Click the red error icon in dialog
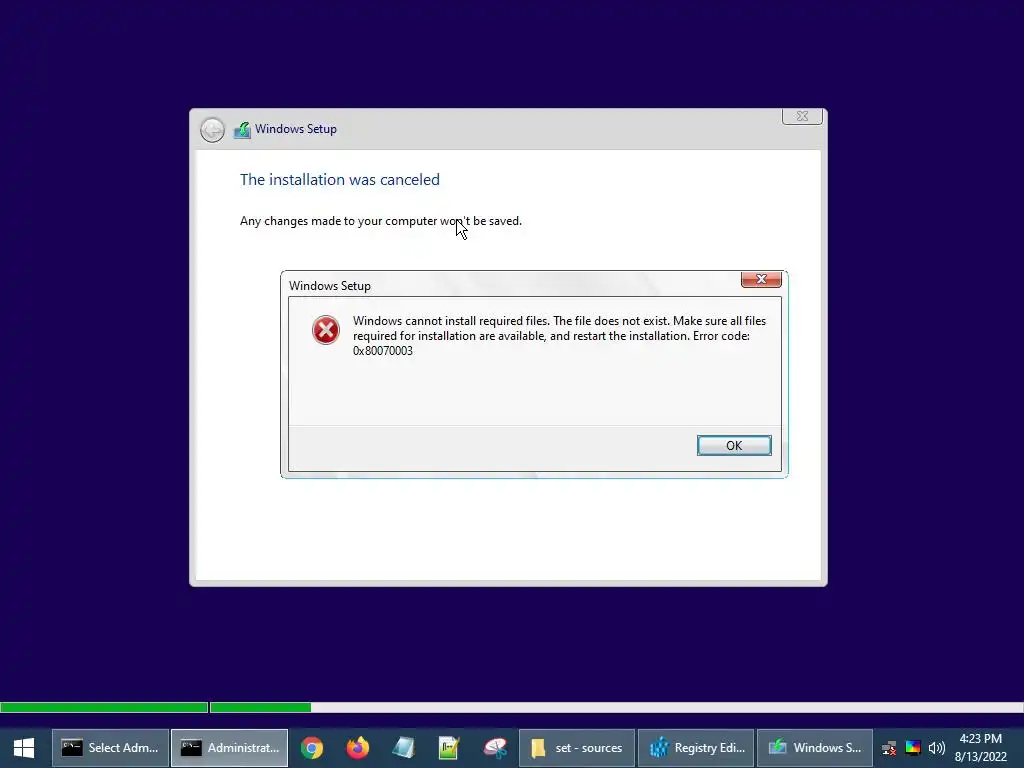The width and height of the screenshot is (1024, 768). click(x=325, y=330)
